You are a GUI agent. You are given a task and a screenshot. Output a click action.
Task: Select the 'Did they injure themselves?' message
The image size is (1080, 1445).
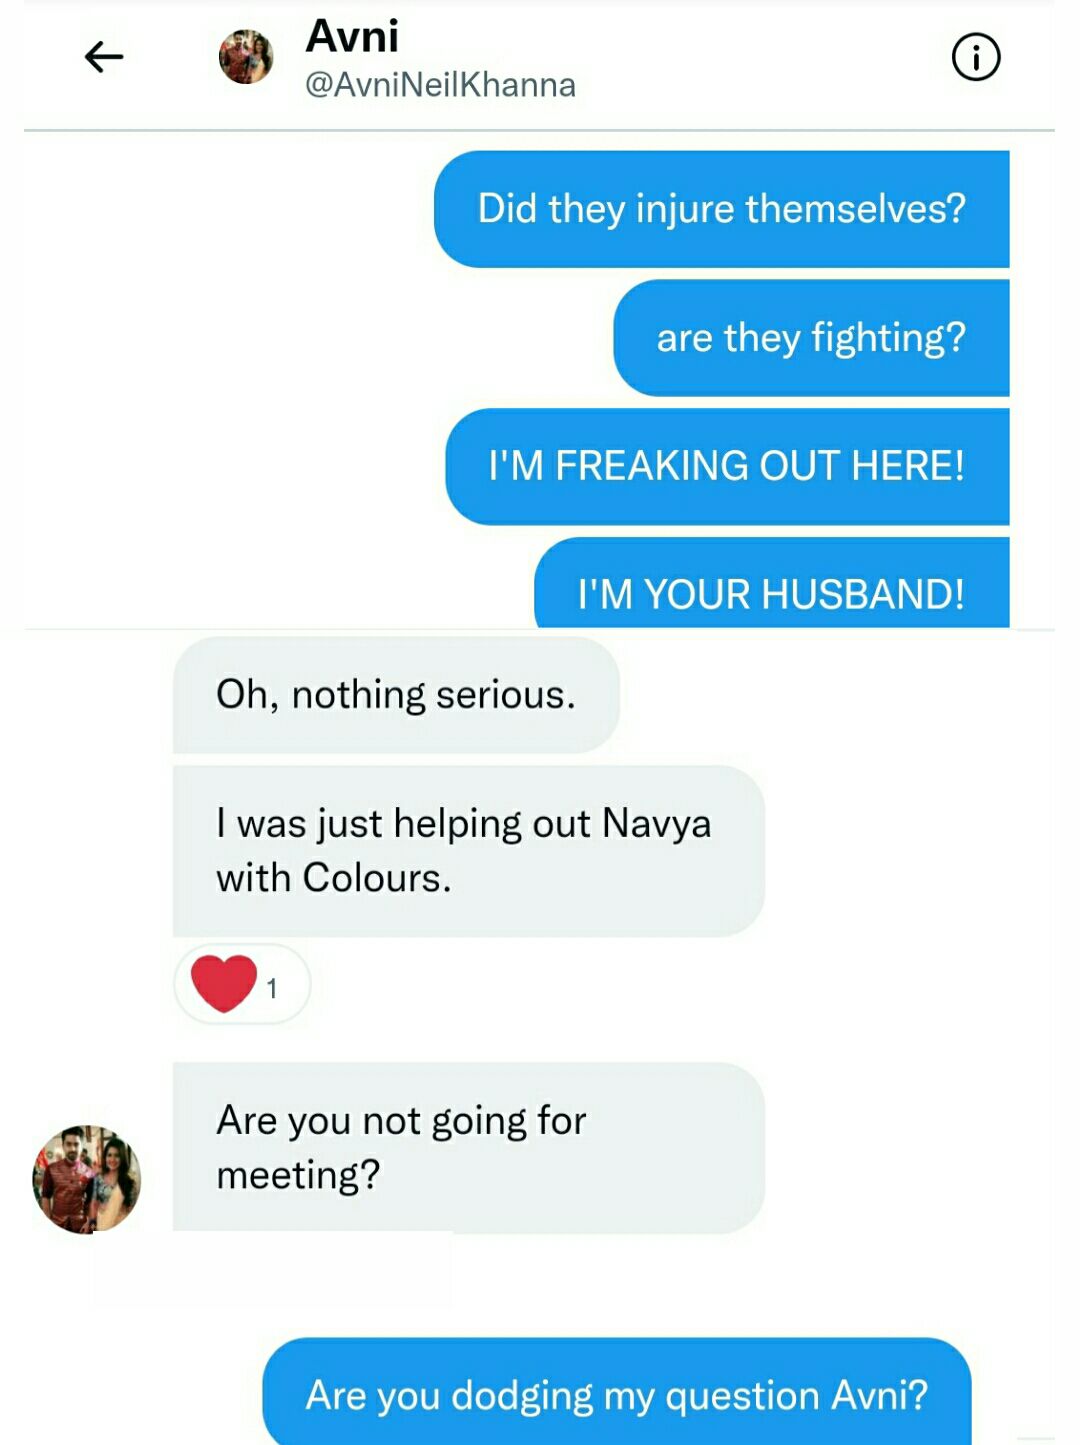pos(721,209)
